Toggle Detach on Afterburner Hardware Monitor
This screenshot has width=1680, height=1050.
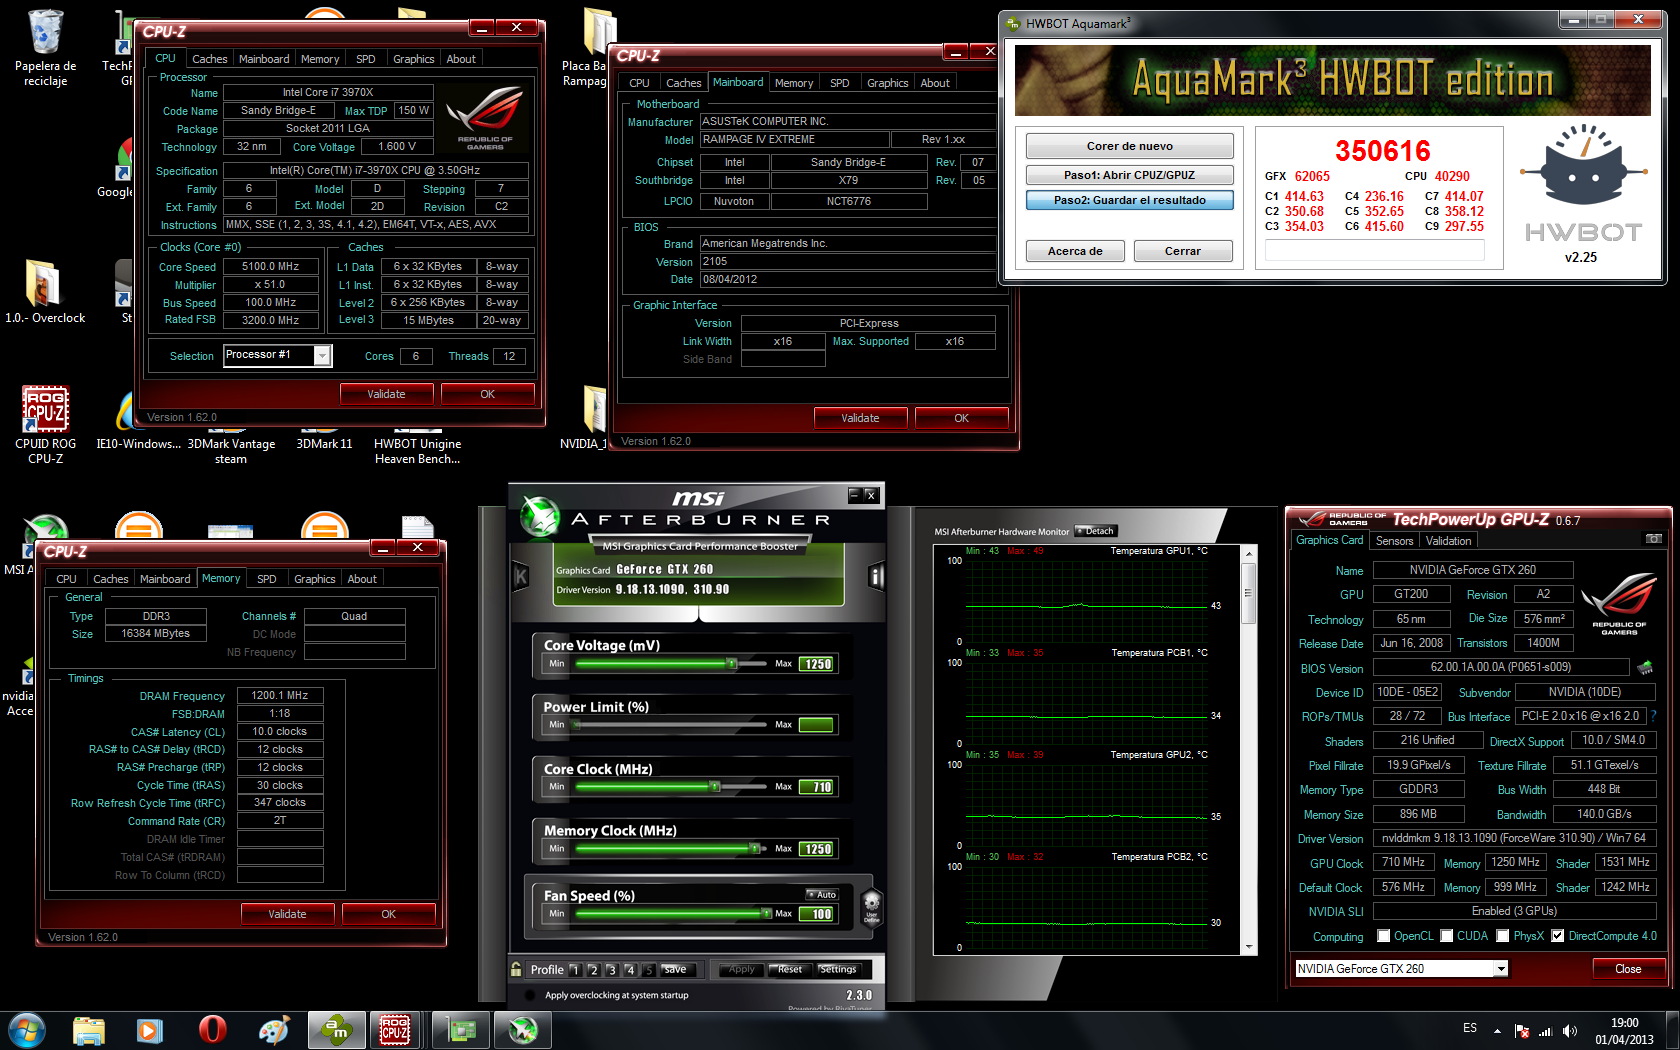[x=1096, y=531]
